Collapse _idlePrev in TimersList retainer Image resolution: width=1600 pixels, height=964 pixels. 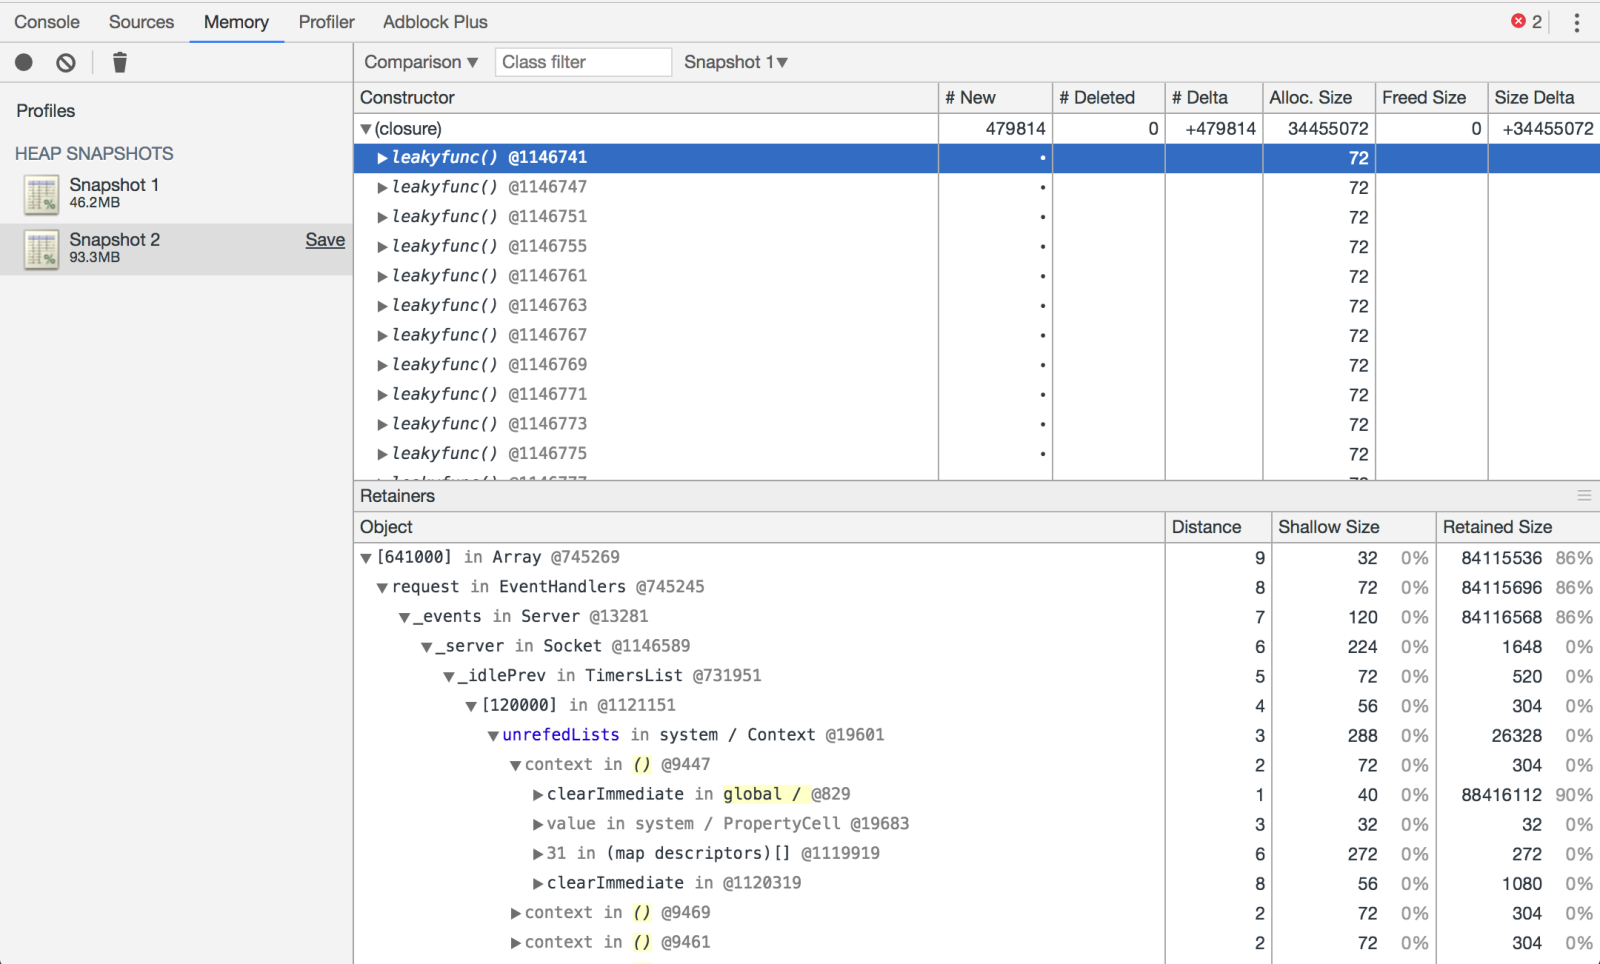(x=449, y=677)
